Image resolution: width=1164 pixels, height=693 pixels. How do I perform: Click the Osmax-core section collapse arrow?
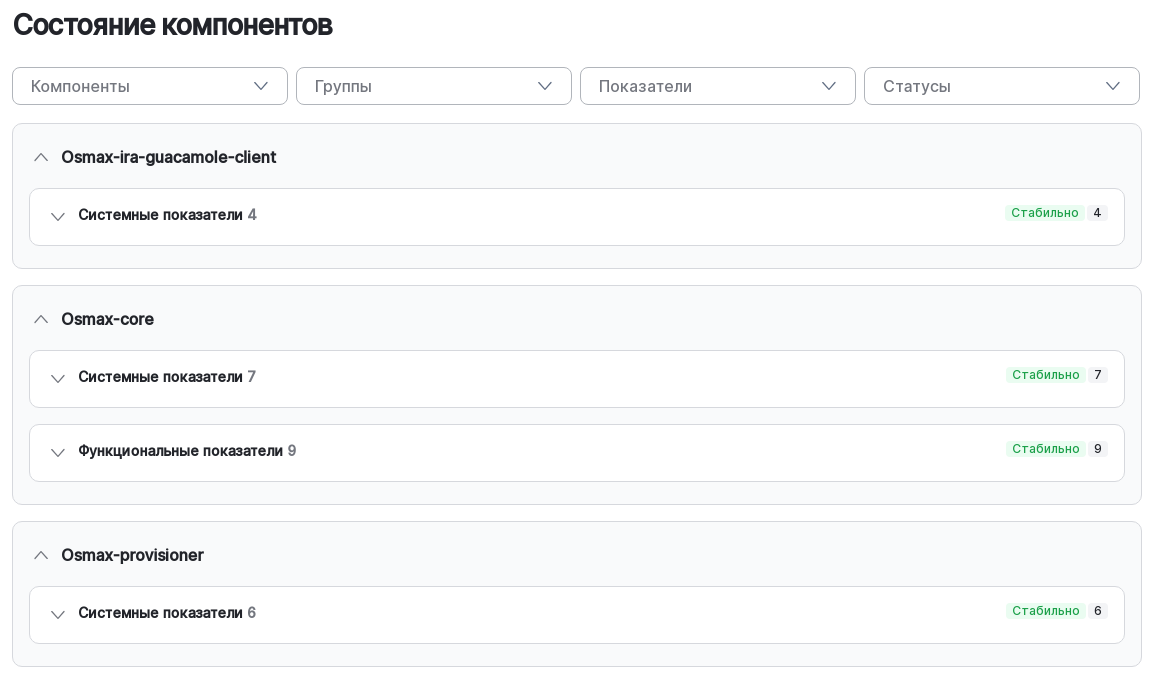coord(41,319)
